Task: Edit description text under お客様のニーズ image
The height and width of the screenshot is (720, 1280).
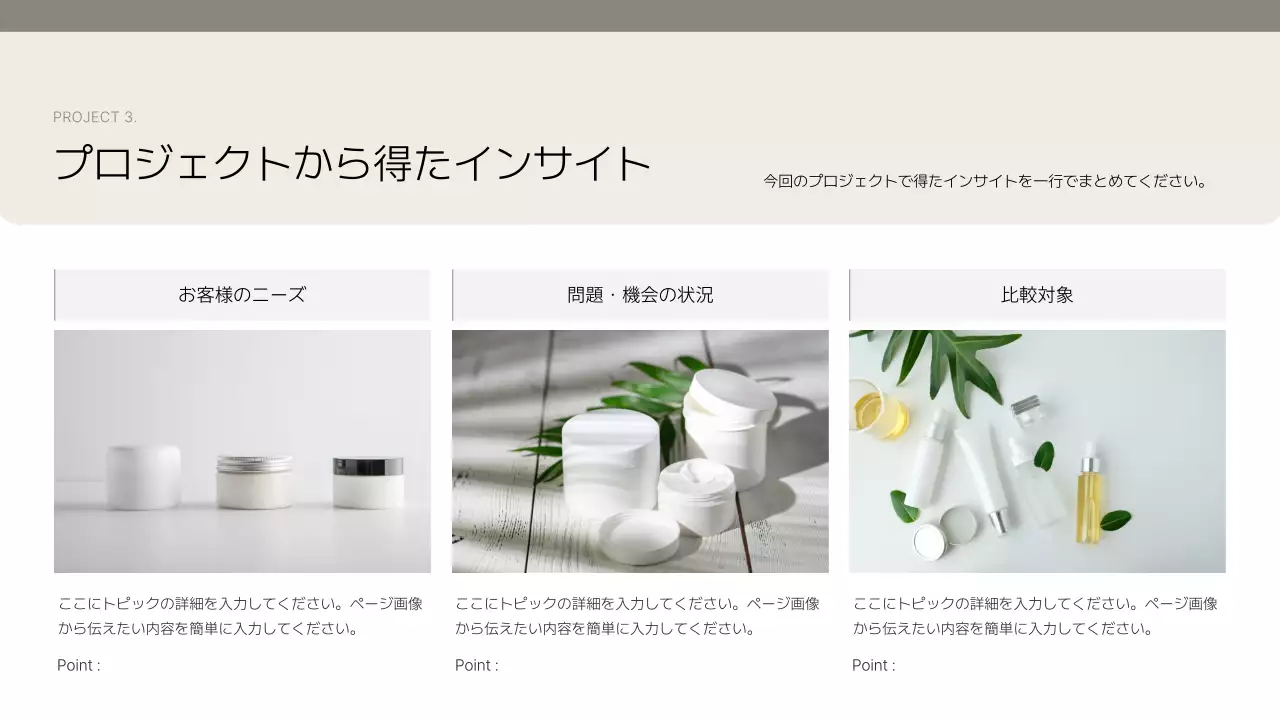Action: click(x=241, y=616)
